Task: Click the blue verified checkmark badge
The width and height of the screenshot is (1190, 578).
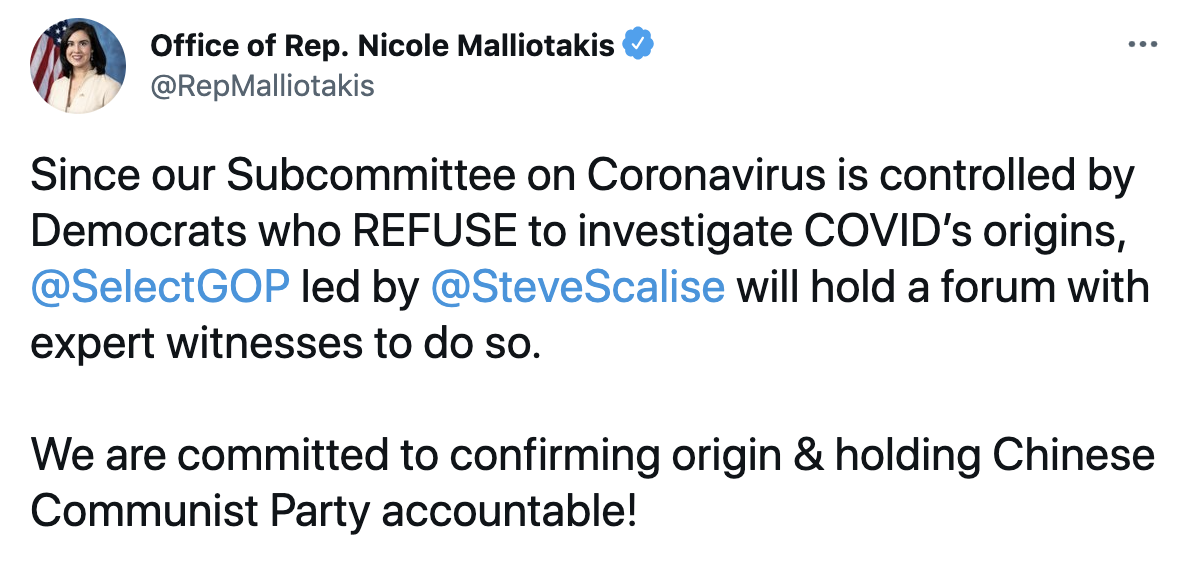Action: [x=640, y=44]
